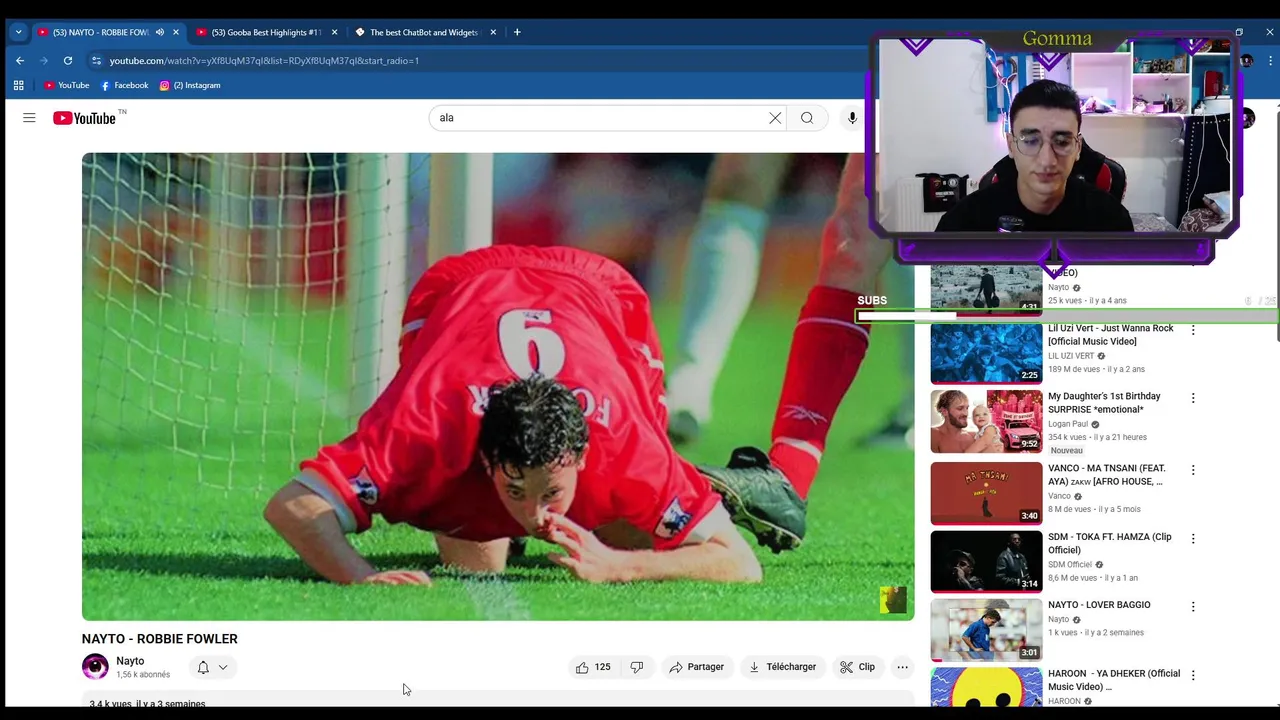The image size is (1280, 720).
Task: Click the '1,56 k abonnés' subscriber count
Action: click(143, 675)
